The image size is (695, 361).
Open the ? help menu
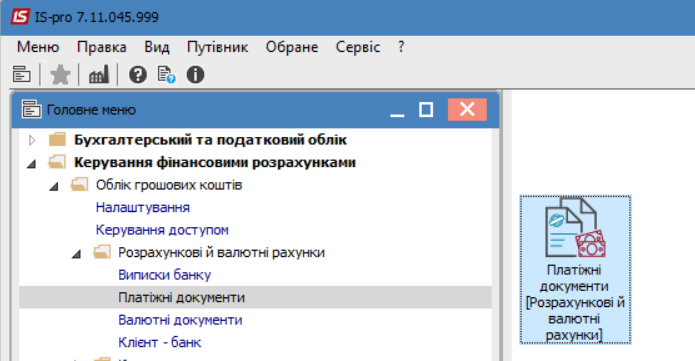pyautogui.click(x=401, y=47)
